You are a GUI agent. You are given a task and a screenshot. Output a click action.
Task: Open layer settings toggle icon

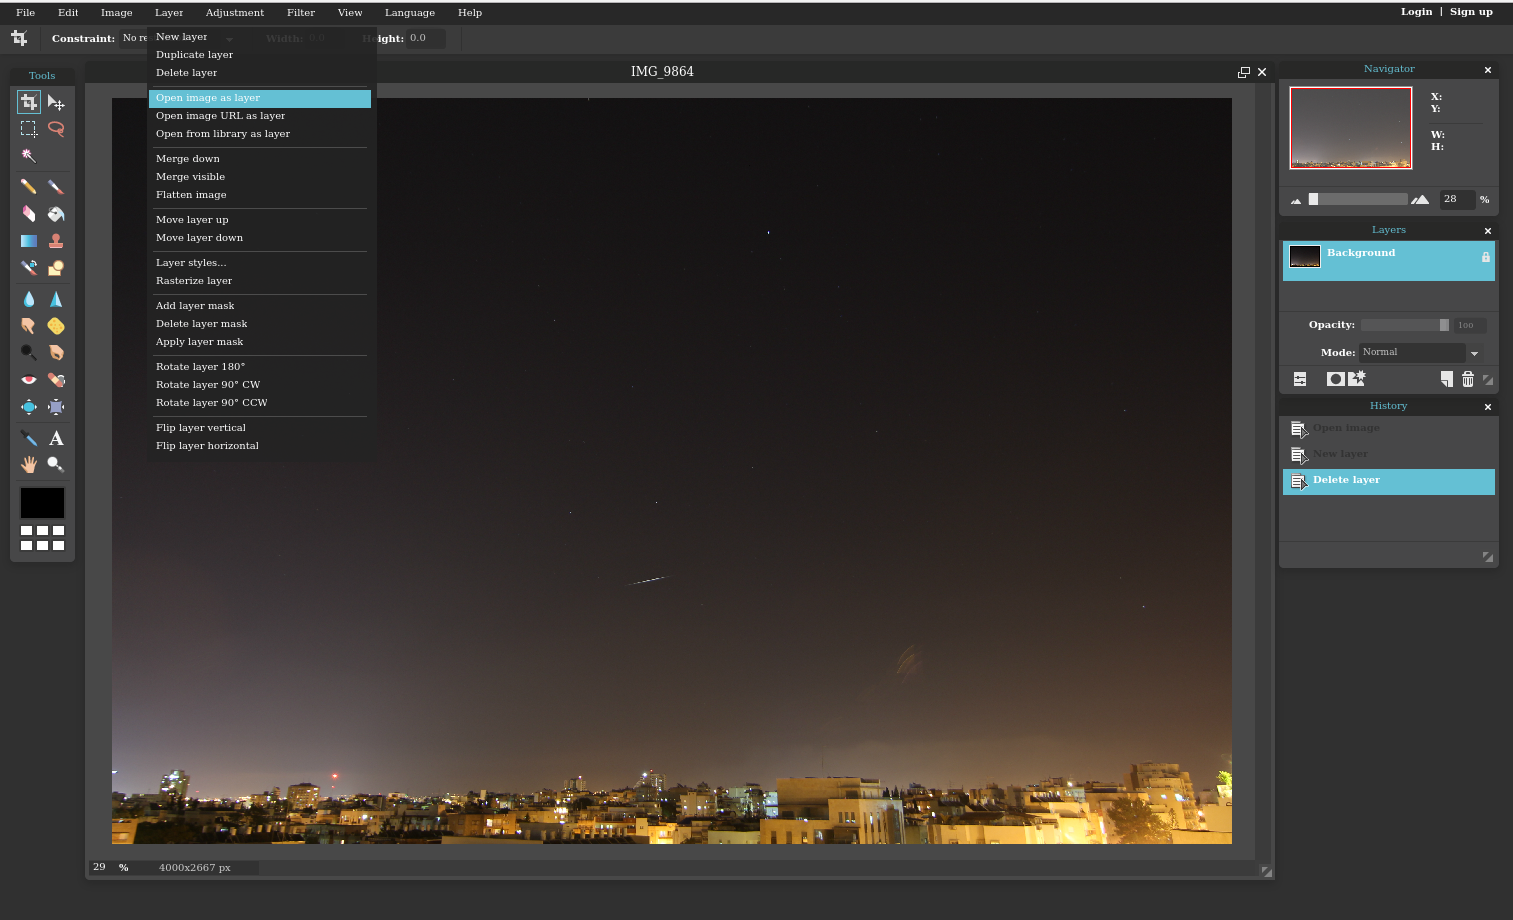point(1300,379)
